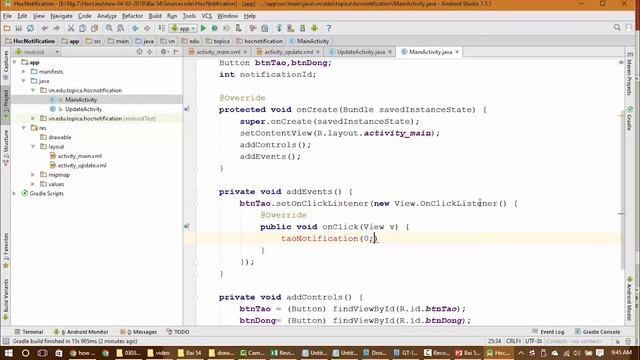Switch to UpdateActivity.java editor tab

coord(361,52)
